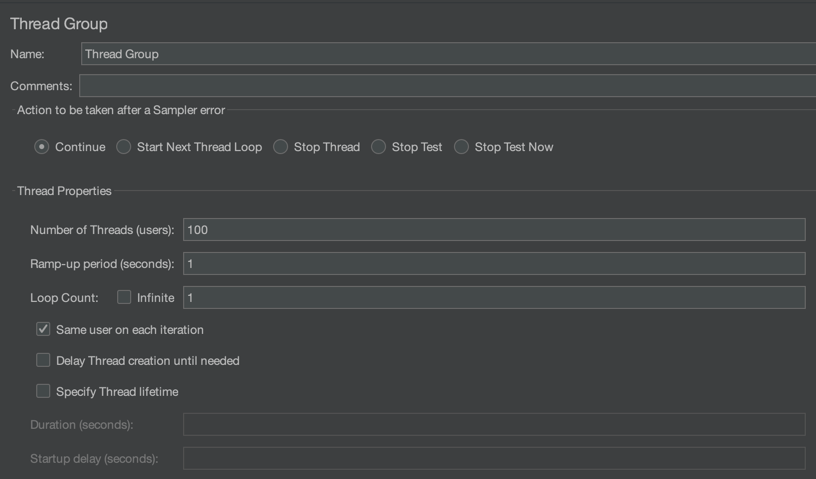Focus the Loop Count value field
The image size is (816, 479).
[x=494, y=297]
